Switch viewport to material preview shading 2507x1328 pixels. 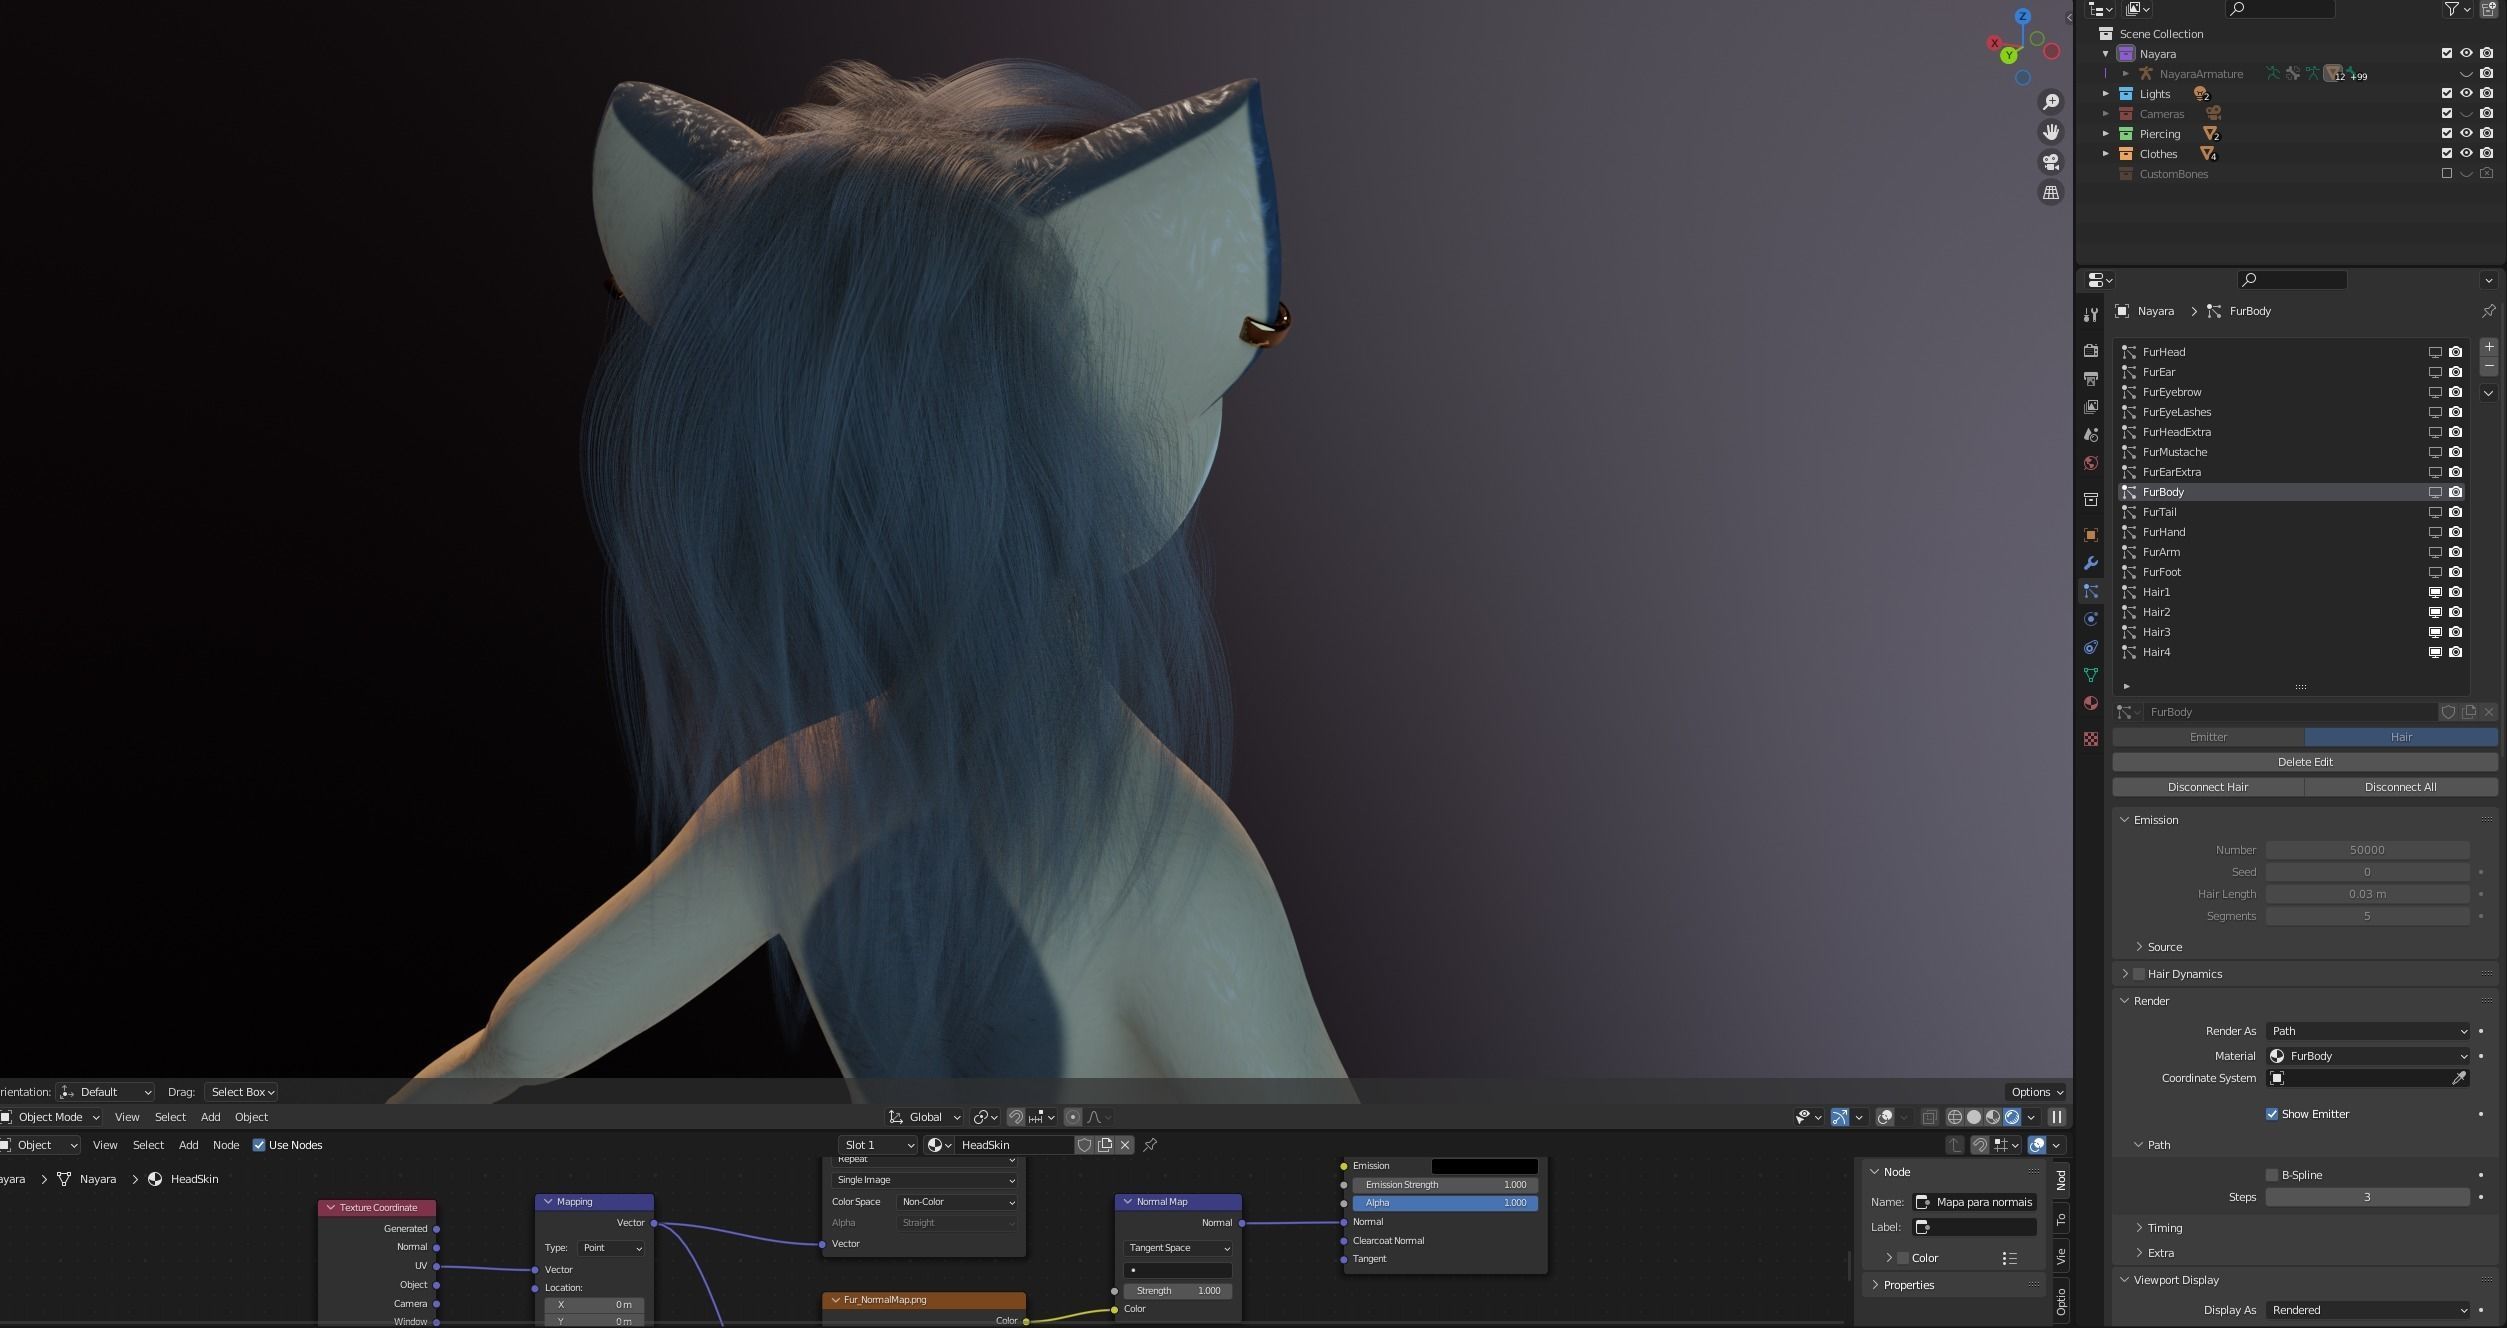(x=1993, y=1117)
